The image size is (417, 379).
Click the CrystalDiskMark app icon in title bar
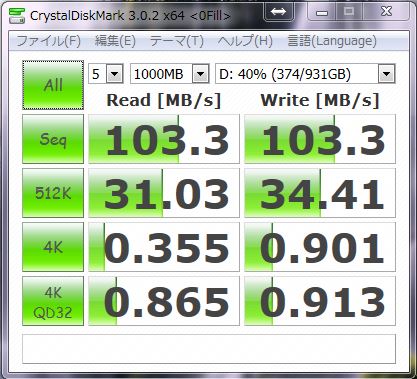[17, 15]
